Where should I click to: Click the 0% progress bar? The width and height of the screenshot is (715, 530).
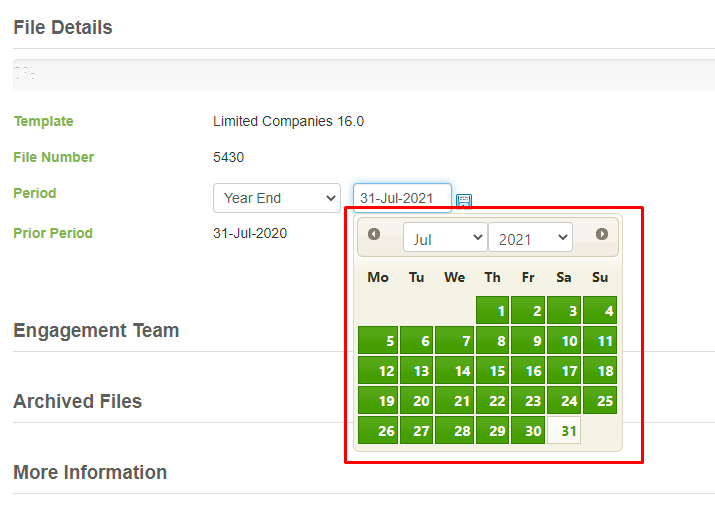coord(364,75)
